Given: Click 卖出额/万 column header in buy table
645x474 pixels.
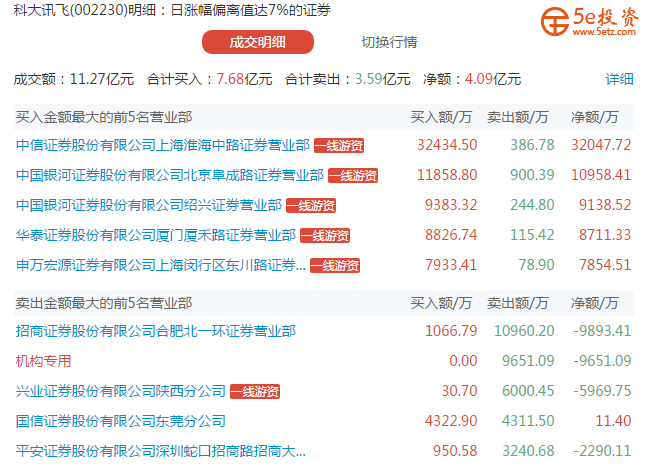Looking at the screenshot, I should (517, 117).
